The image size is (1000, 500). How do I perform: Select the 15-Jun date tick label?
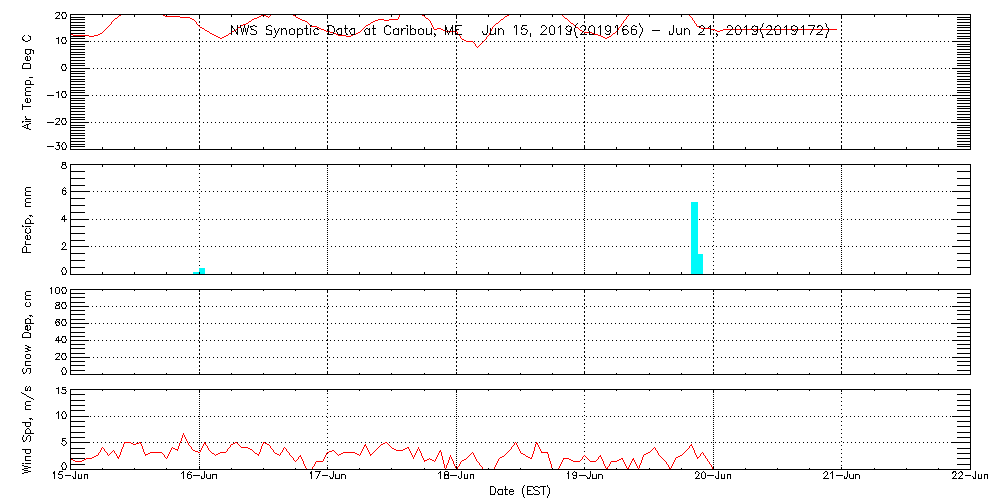pyautogui.click(x=71, y=477)
